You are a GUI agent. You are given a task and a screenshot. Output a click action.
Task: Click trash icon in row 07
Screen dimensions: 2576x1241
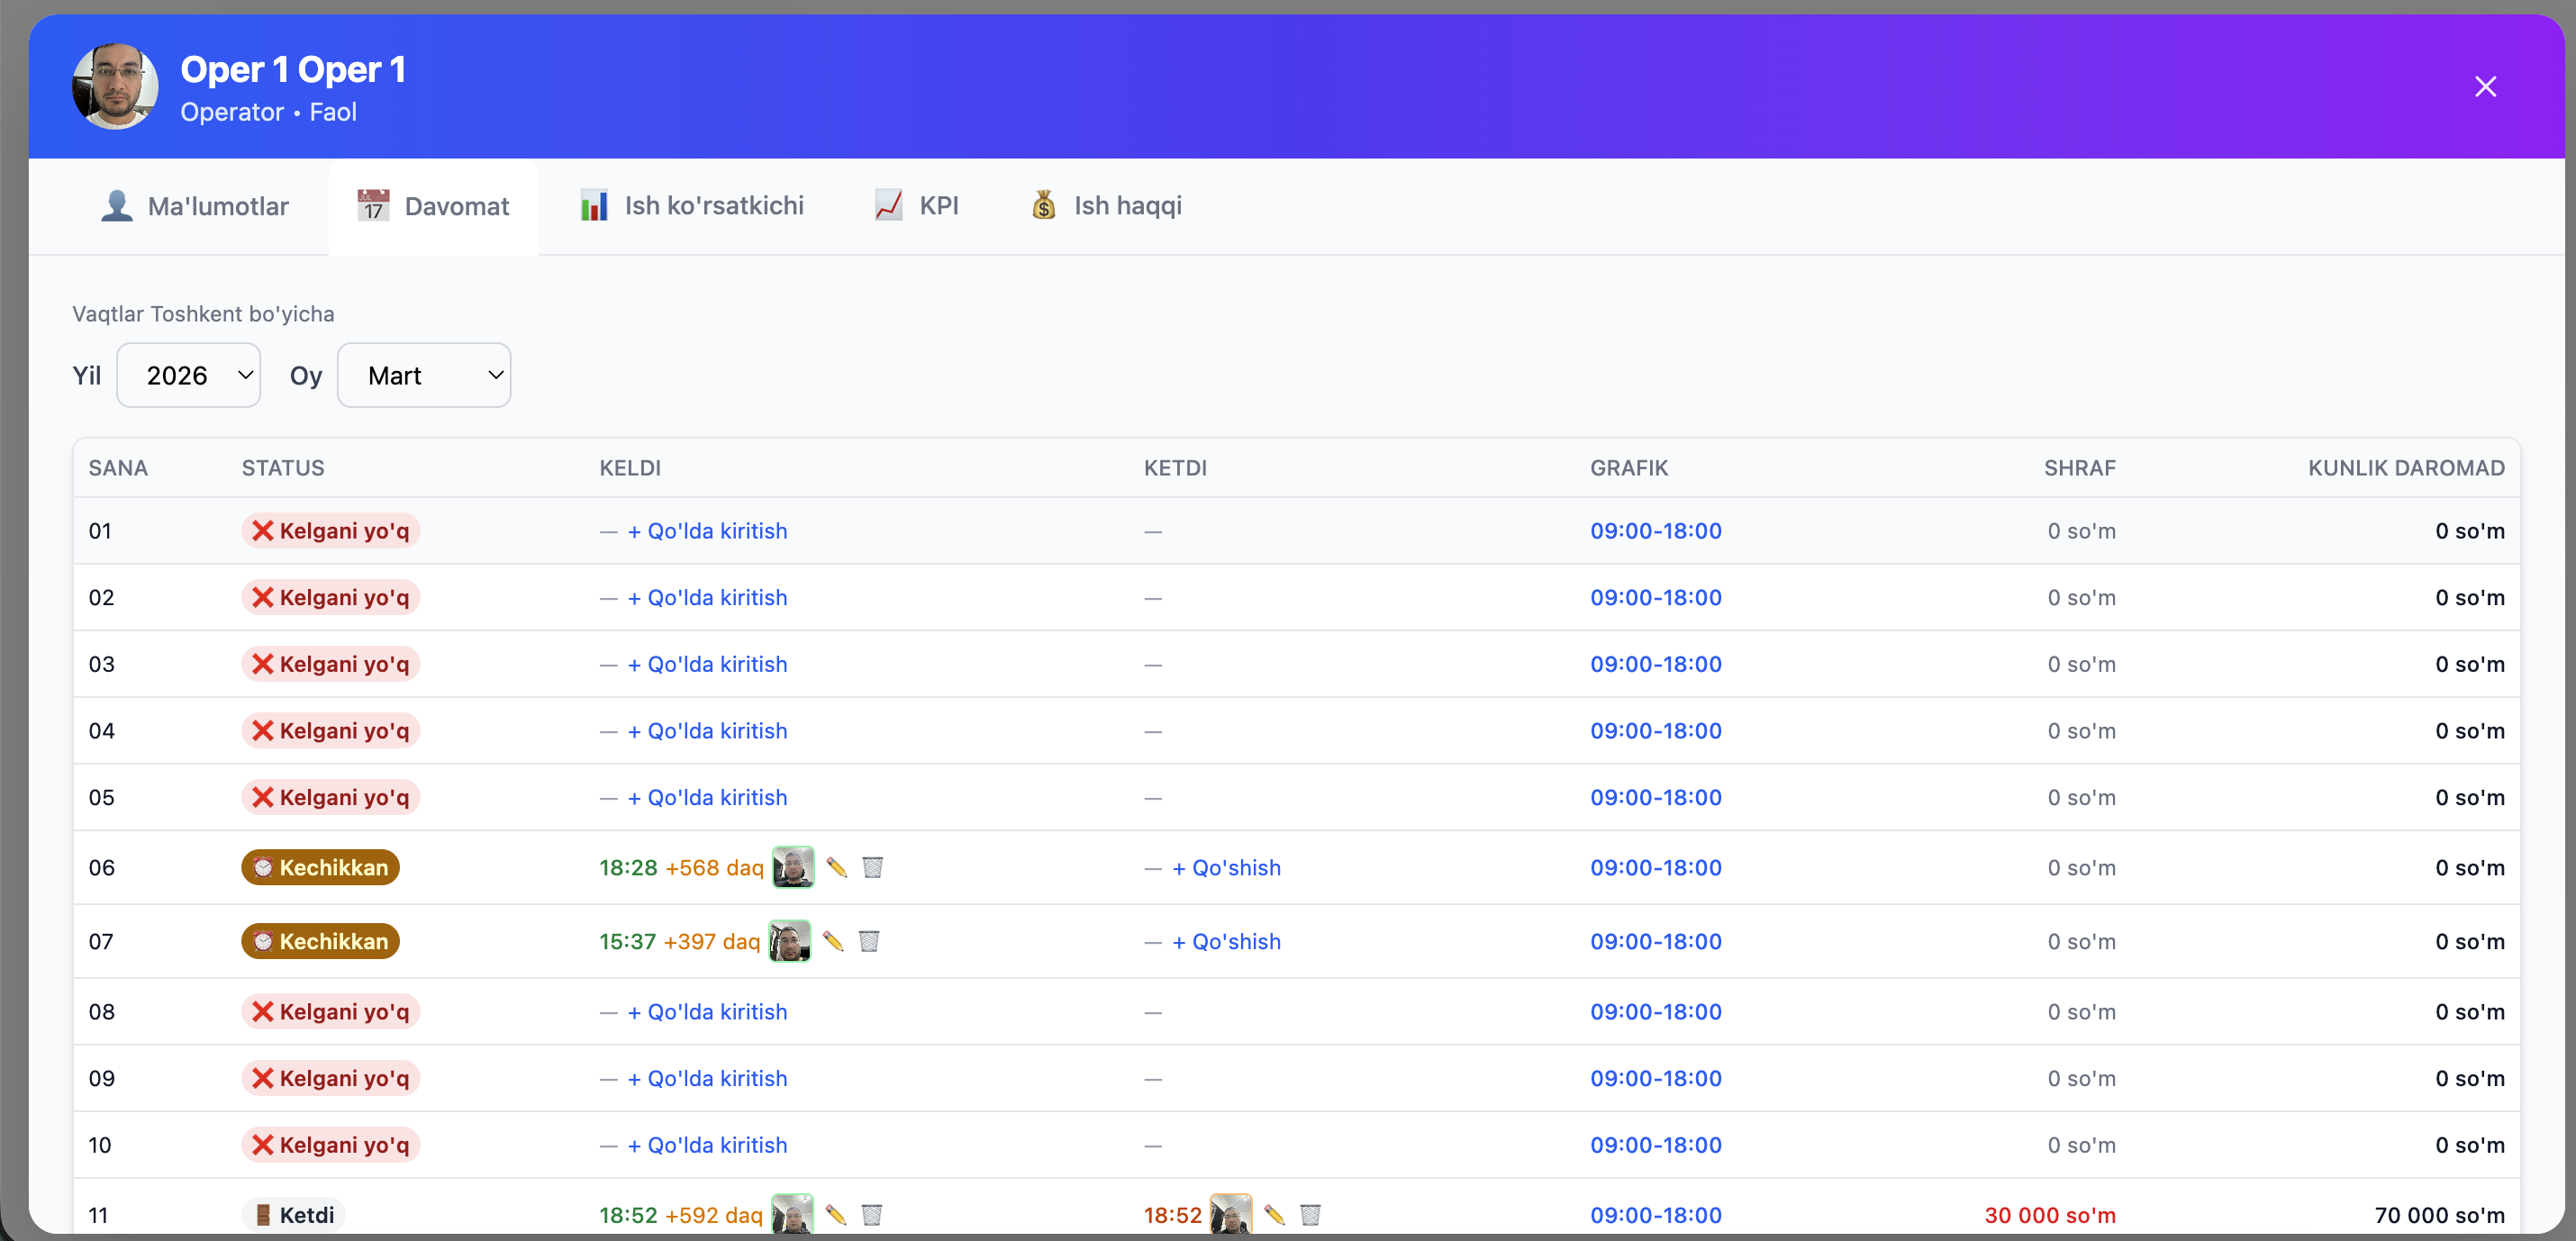868,941
